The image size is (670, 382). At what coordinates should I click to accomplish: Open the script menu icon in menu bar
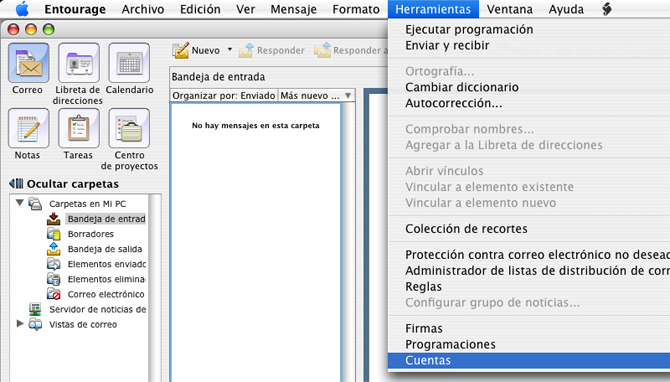pyautogui.click(x=607, y=9)
